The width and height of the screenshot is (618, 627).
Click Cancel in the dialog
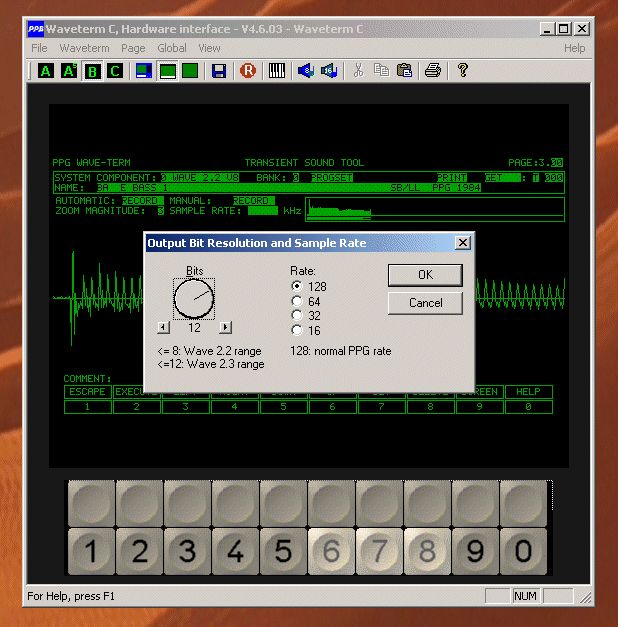[425, 303]
